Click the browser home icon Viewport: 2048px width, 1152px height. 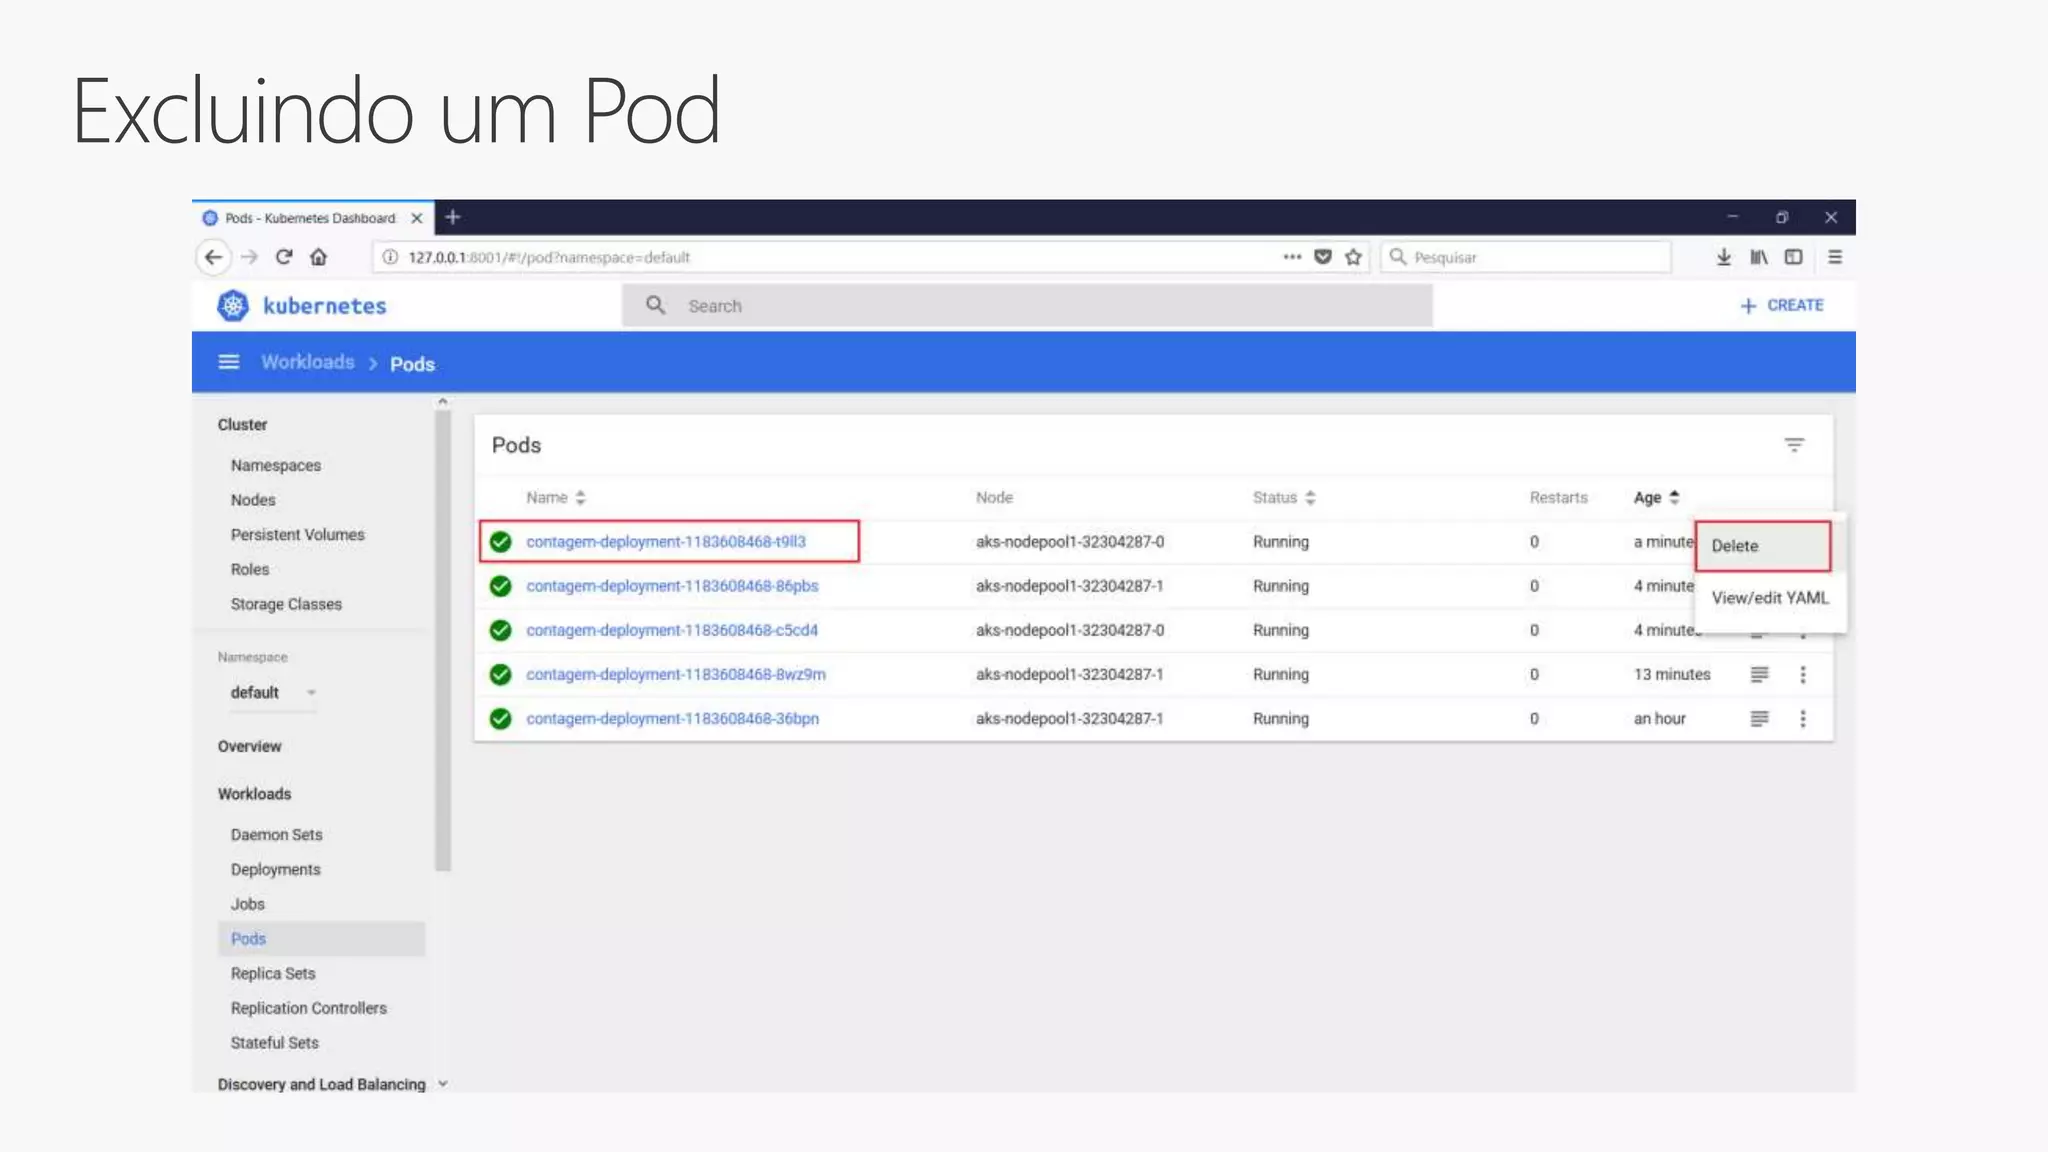tap(318, 257)
